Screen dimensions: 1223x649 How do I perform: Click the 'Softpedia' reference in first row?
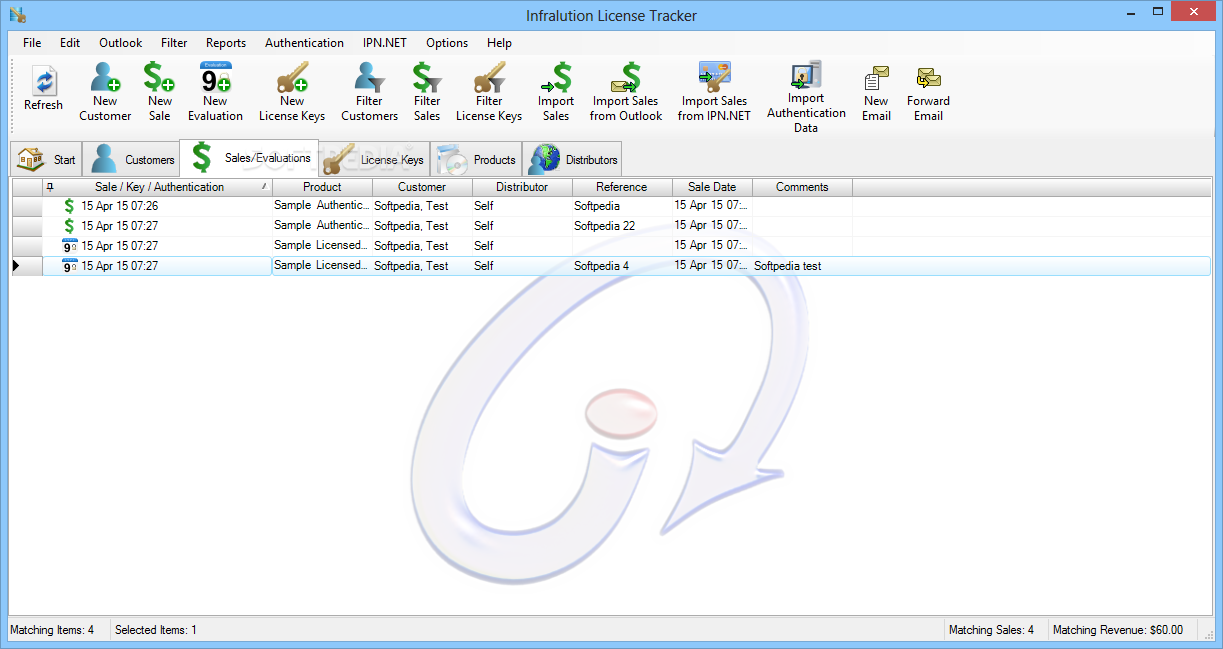point(622,206)
